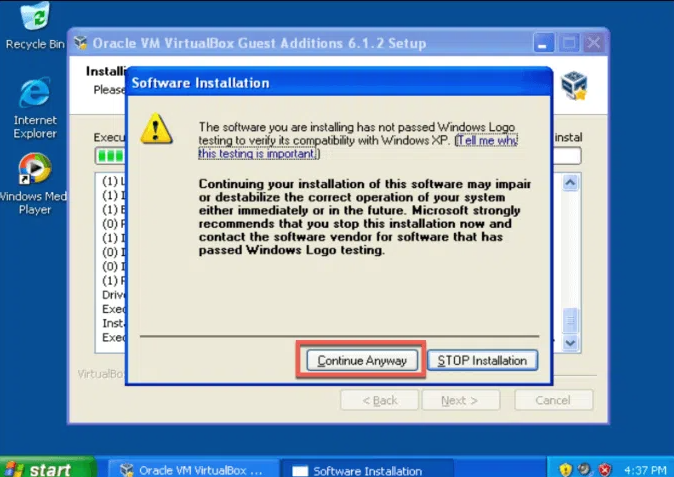
Task: Select the Windows Media Player desktop icon
Action: point(34,184)
